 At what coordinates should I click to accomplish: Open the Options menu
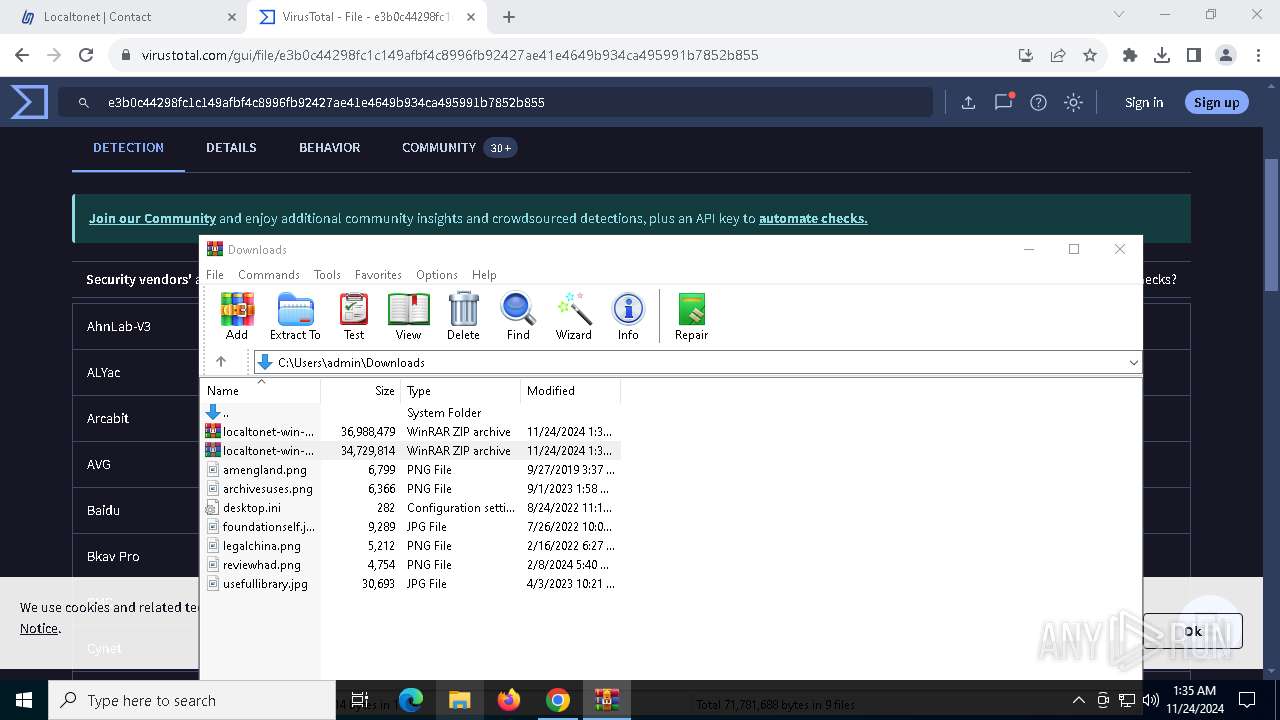[x=437, y=274]
